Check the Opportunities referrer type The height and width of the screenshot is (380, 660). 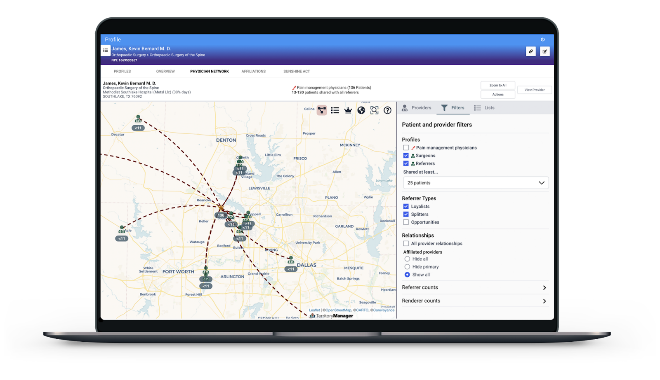click(x=406, y=222)
